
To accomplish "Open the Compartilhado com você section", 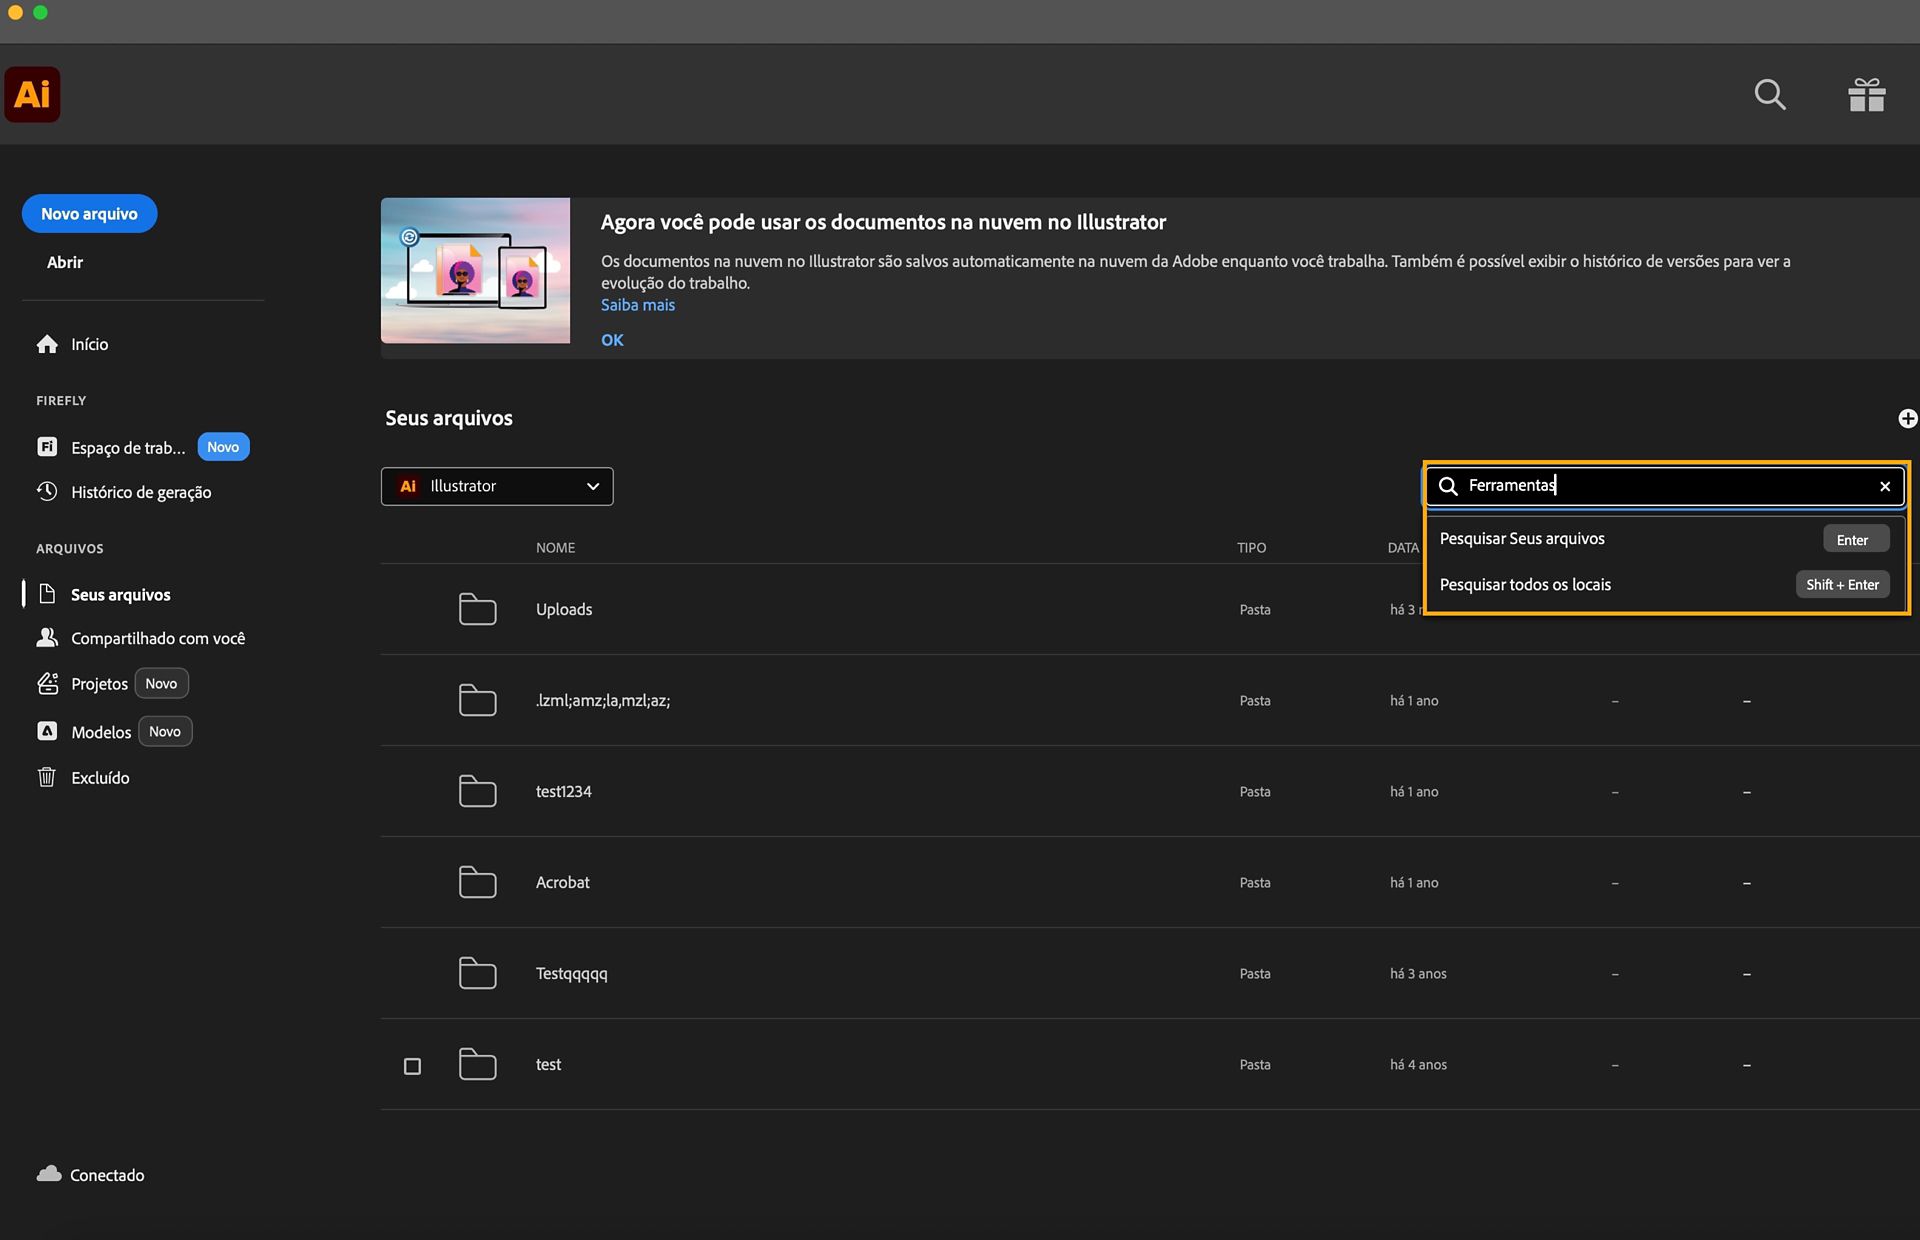I will (x=141, y=638).
